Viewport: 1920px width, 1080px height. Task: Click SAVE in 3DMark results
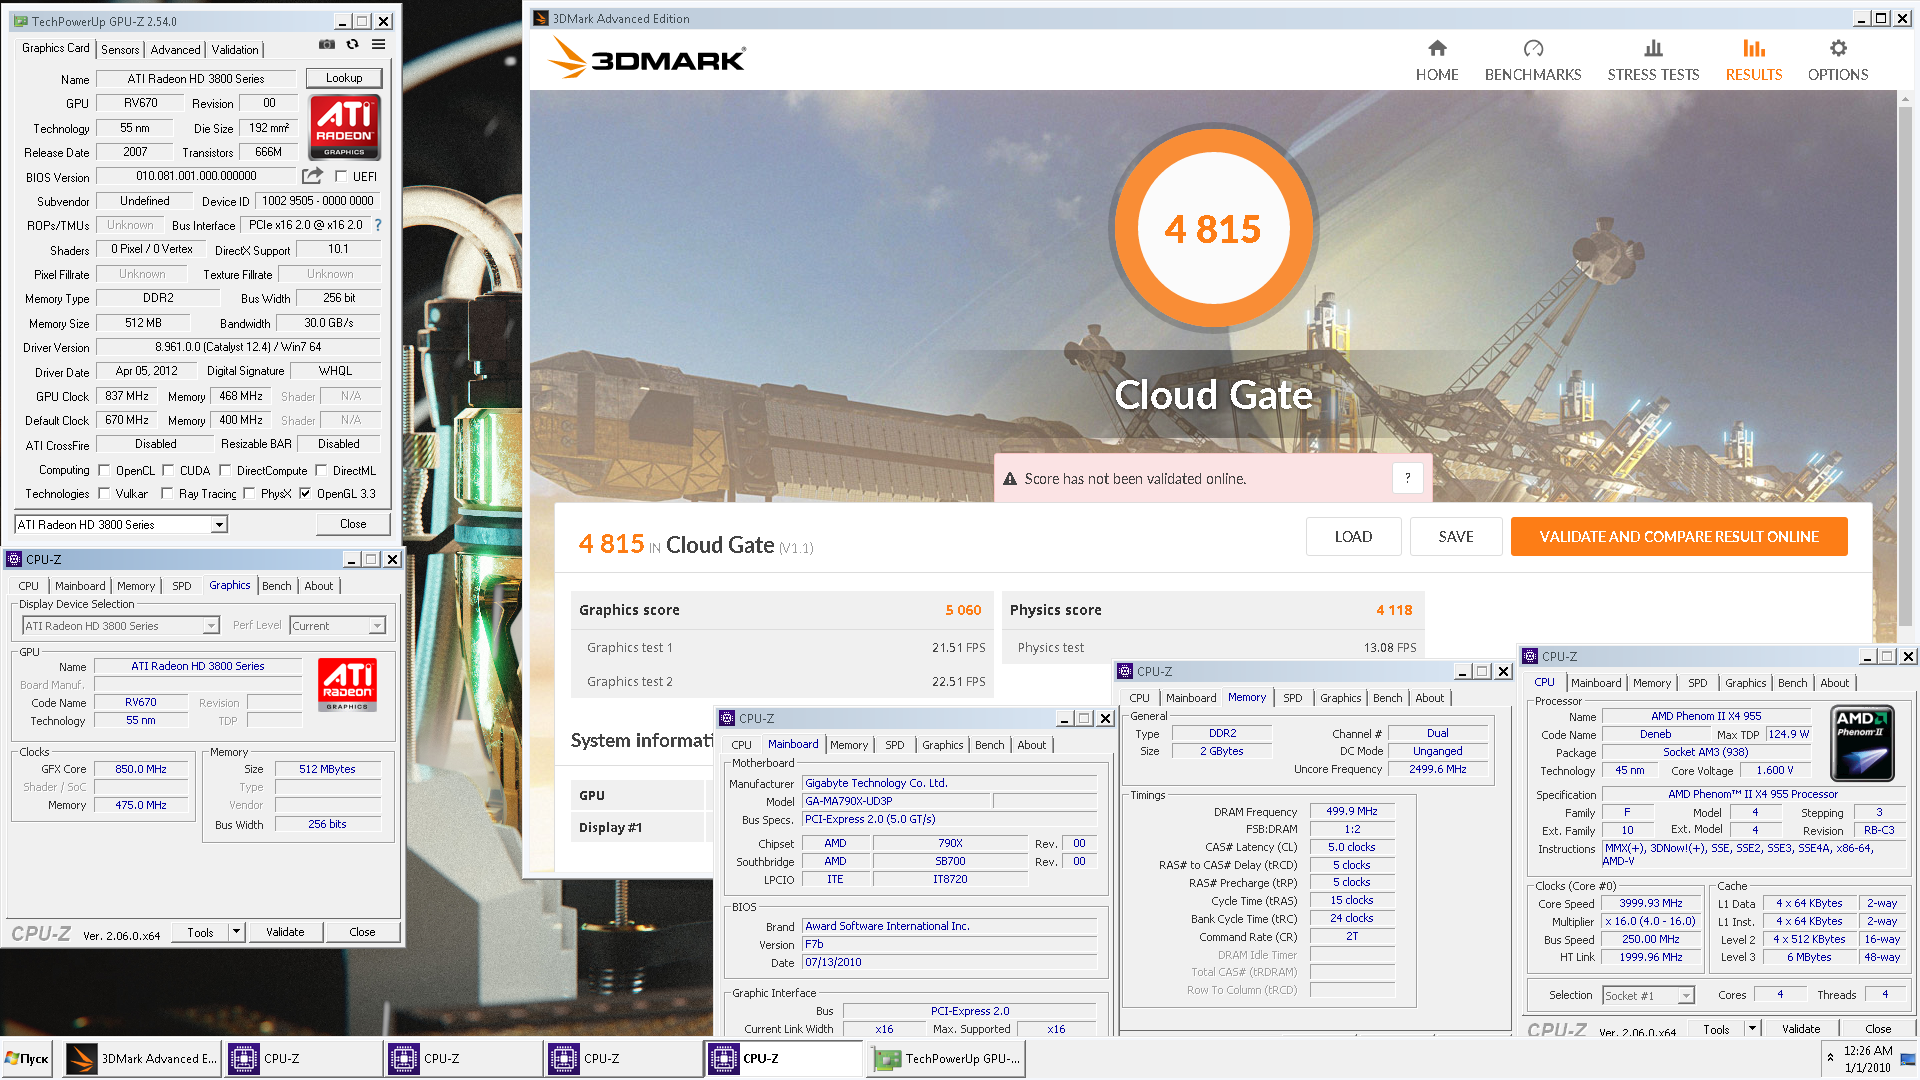pos(1456,537)
